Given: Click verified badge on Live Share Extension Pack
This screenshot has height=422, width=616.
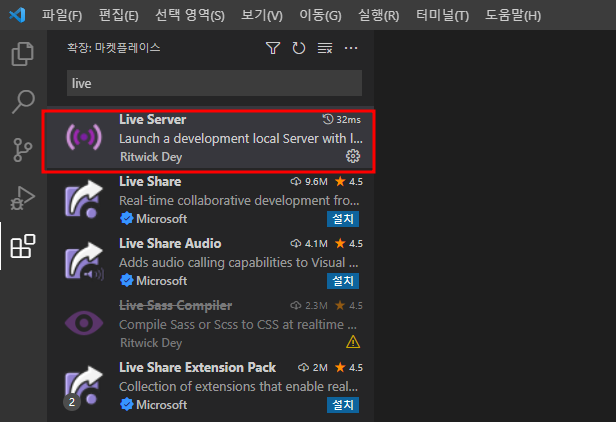Looking at the screenshot, I should pyautogui.click(x=126, y=405).
